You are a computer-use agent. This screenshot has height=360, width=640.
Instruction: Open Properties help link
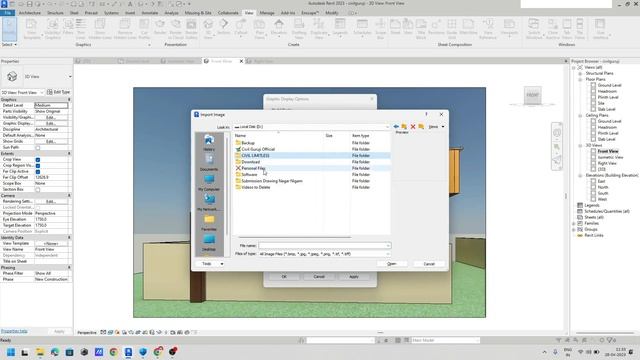(x=14, y=331)
